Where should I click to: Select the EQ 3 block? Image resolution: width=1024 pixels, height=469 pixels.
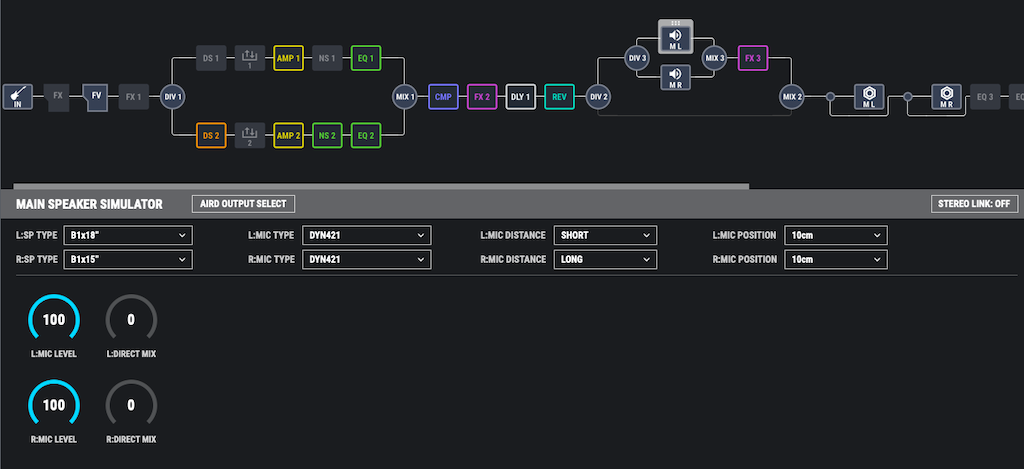(x=985, y=97)
